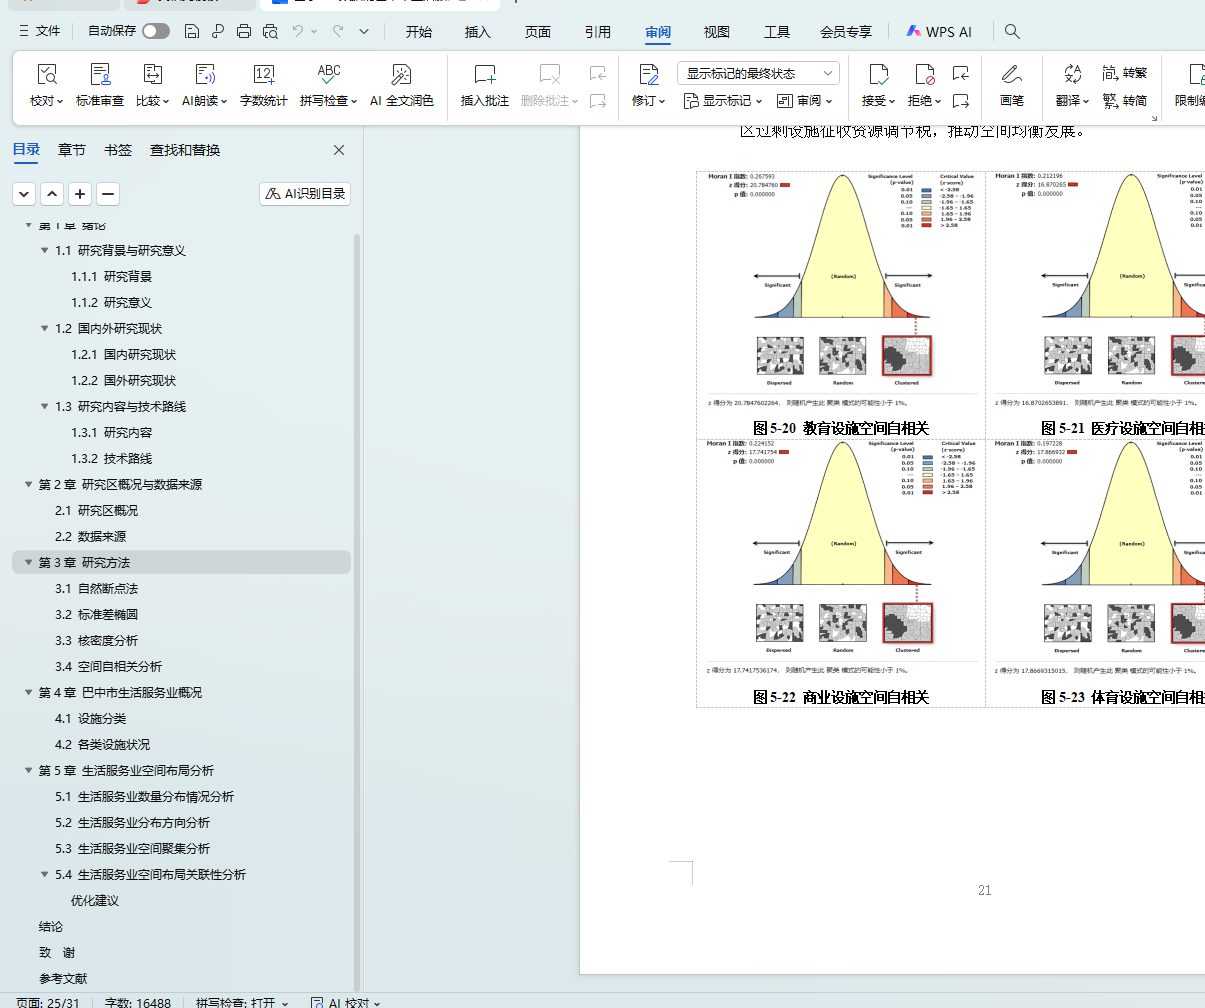
Task: Click the 标准审查 icon in ribbon
Action: point(100,76)
